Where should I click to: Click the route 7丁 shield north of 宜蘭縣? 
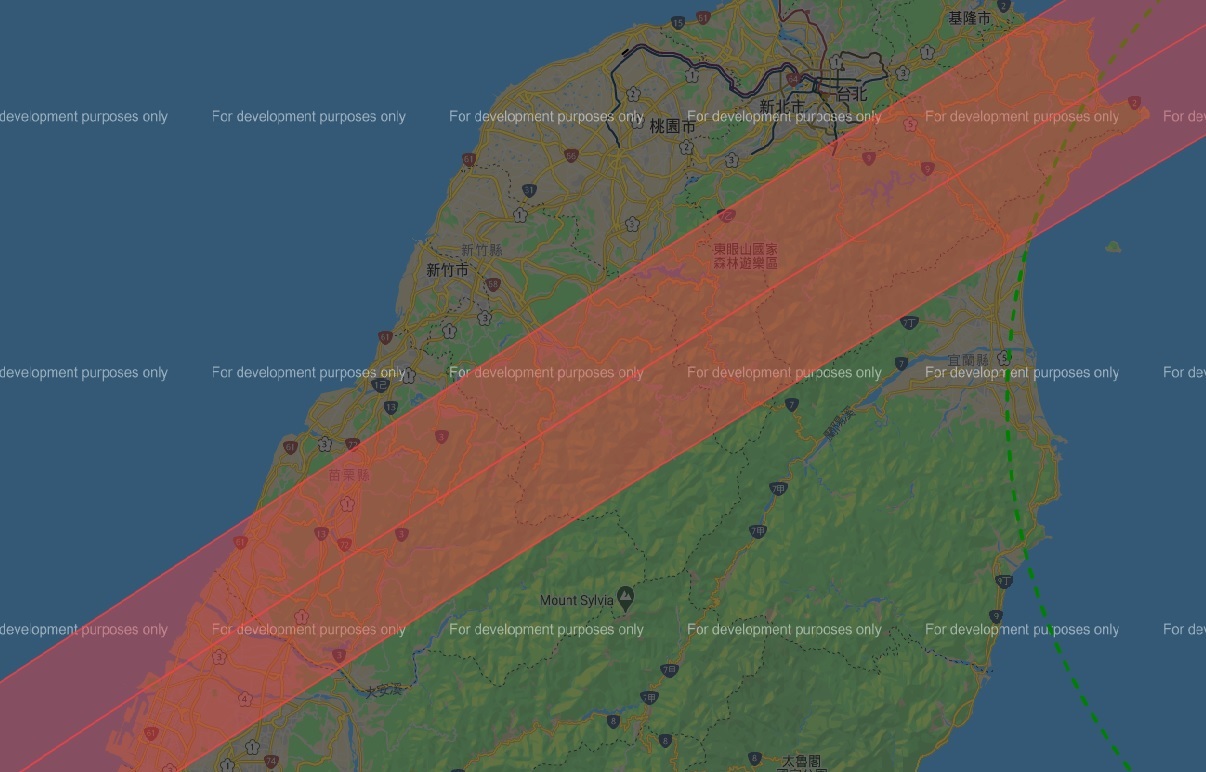point(909,322)
